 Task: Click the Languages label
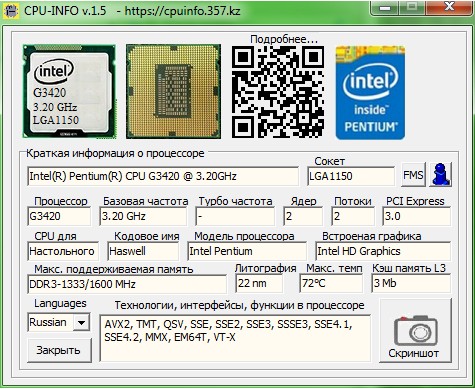[x=60, y=303]
